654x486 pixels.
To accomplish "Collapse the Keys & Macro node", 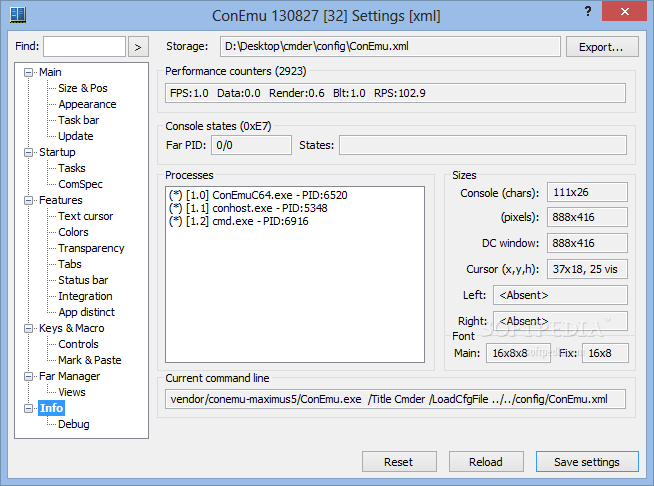I will click(28, 329).
